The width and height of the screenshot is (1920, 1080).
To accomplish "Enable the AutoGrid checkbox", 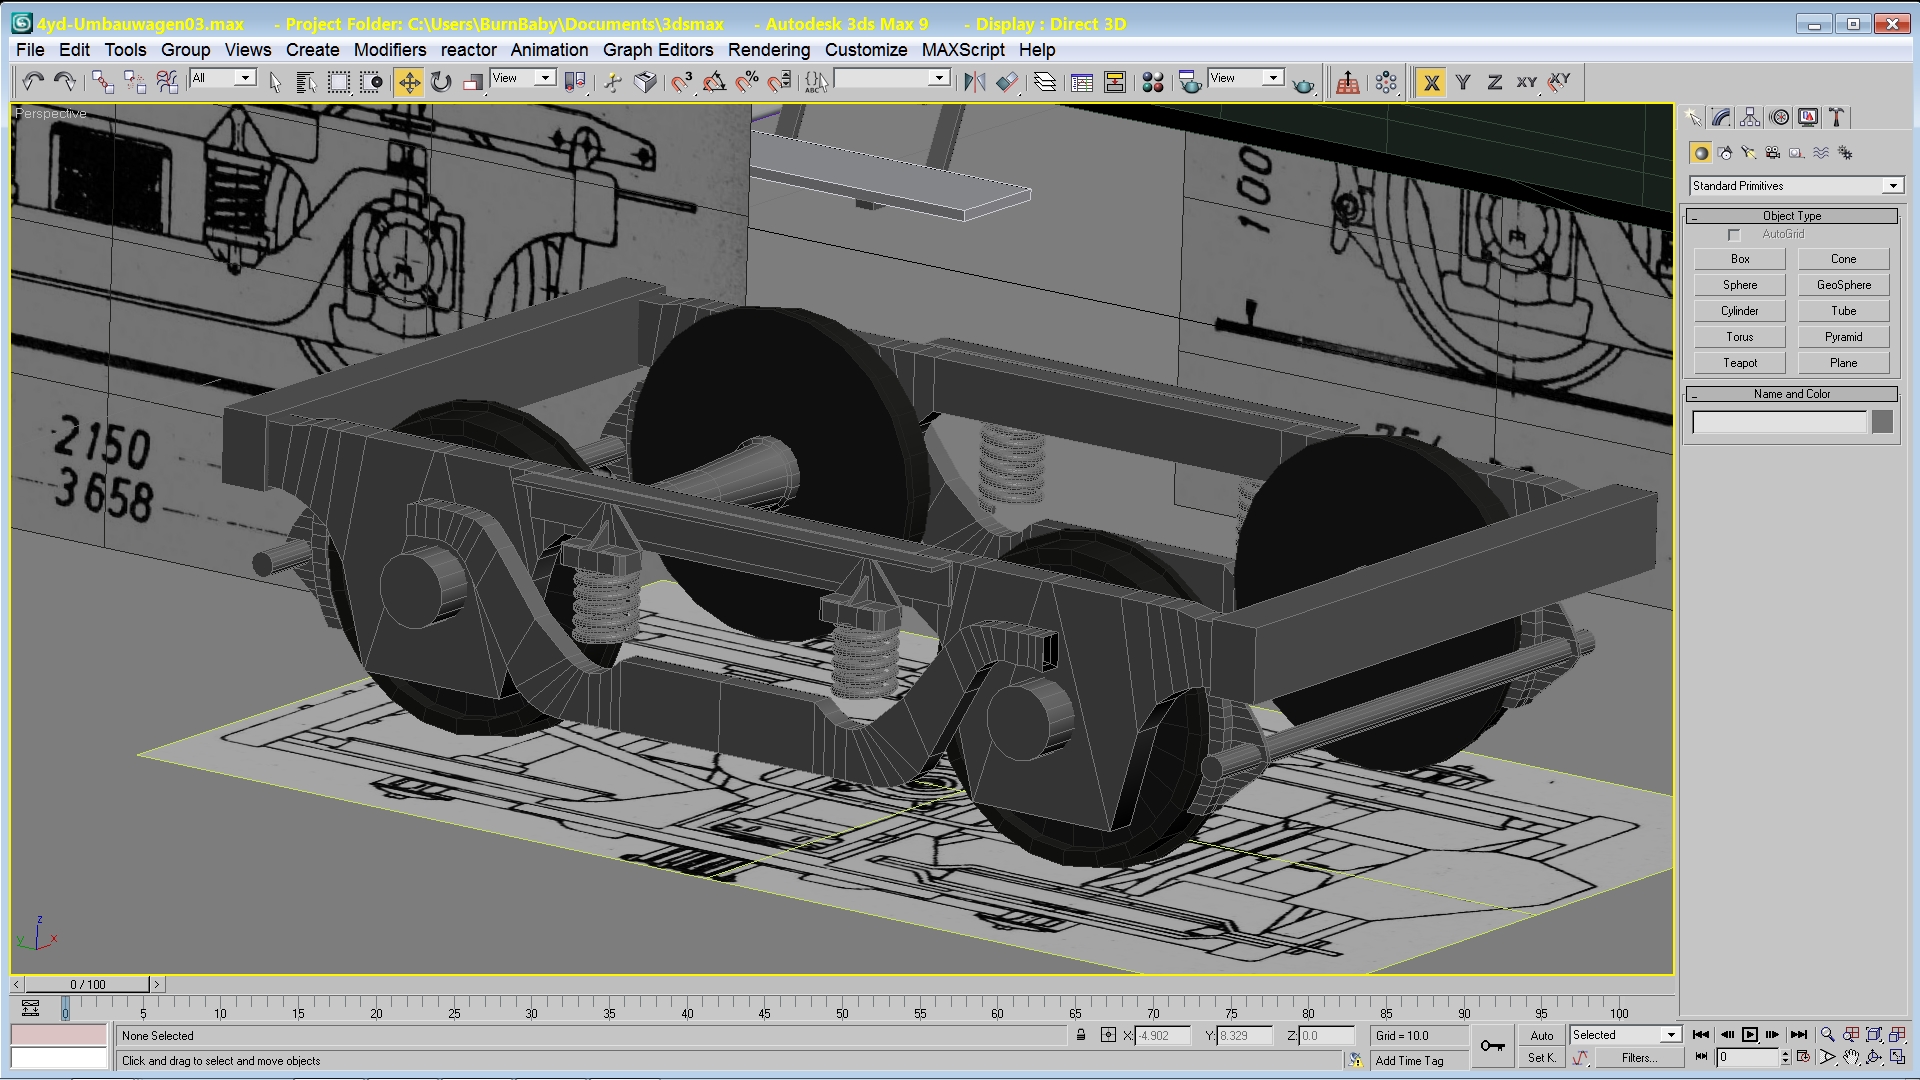I will (1734, 235).
